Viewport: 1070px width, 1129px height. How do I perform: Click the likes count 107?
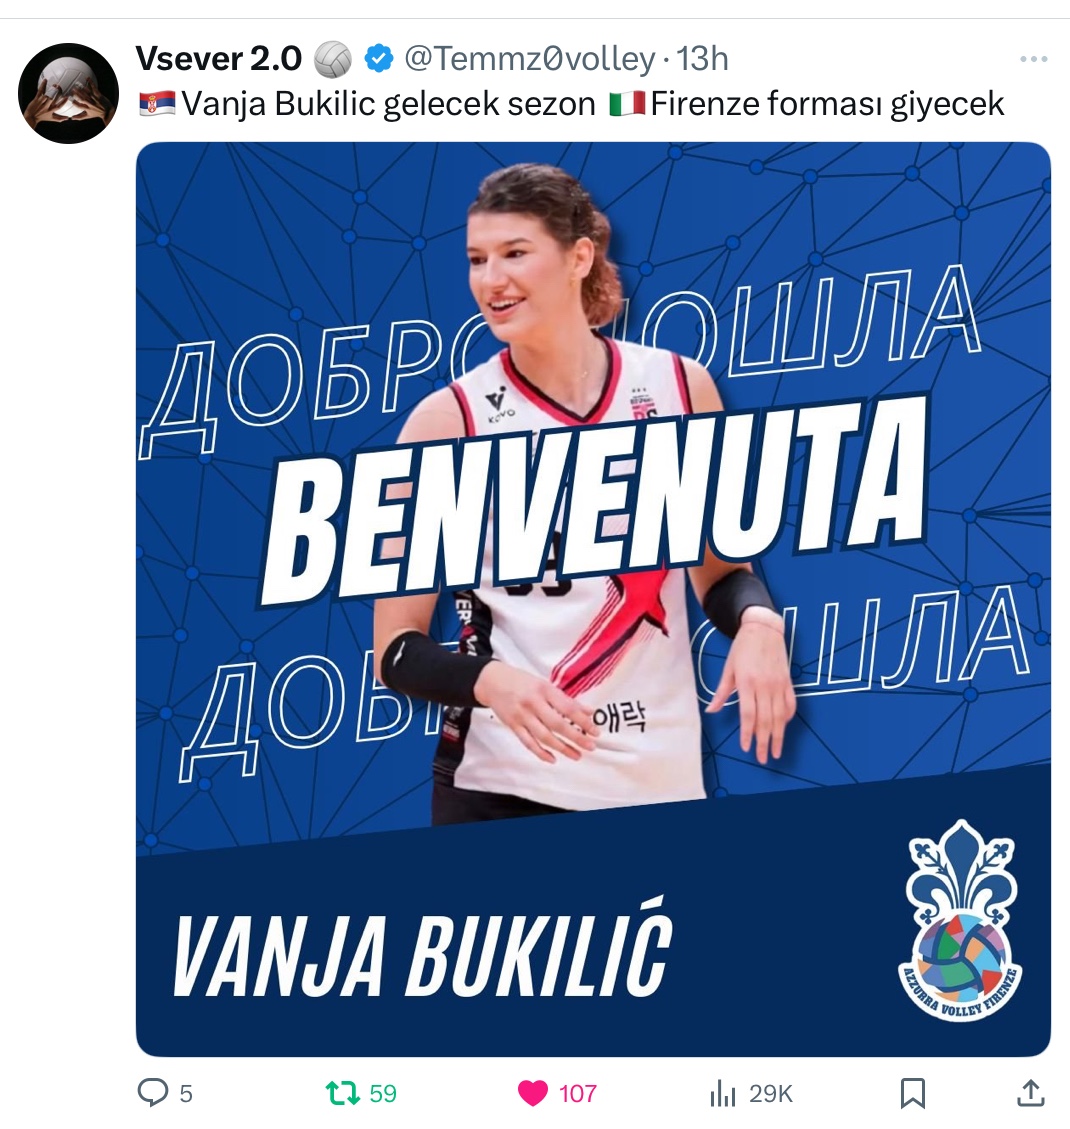577,1093
